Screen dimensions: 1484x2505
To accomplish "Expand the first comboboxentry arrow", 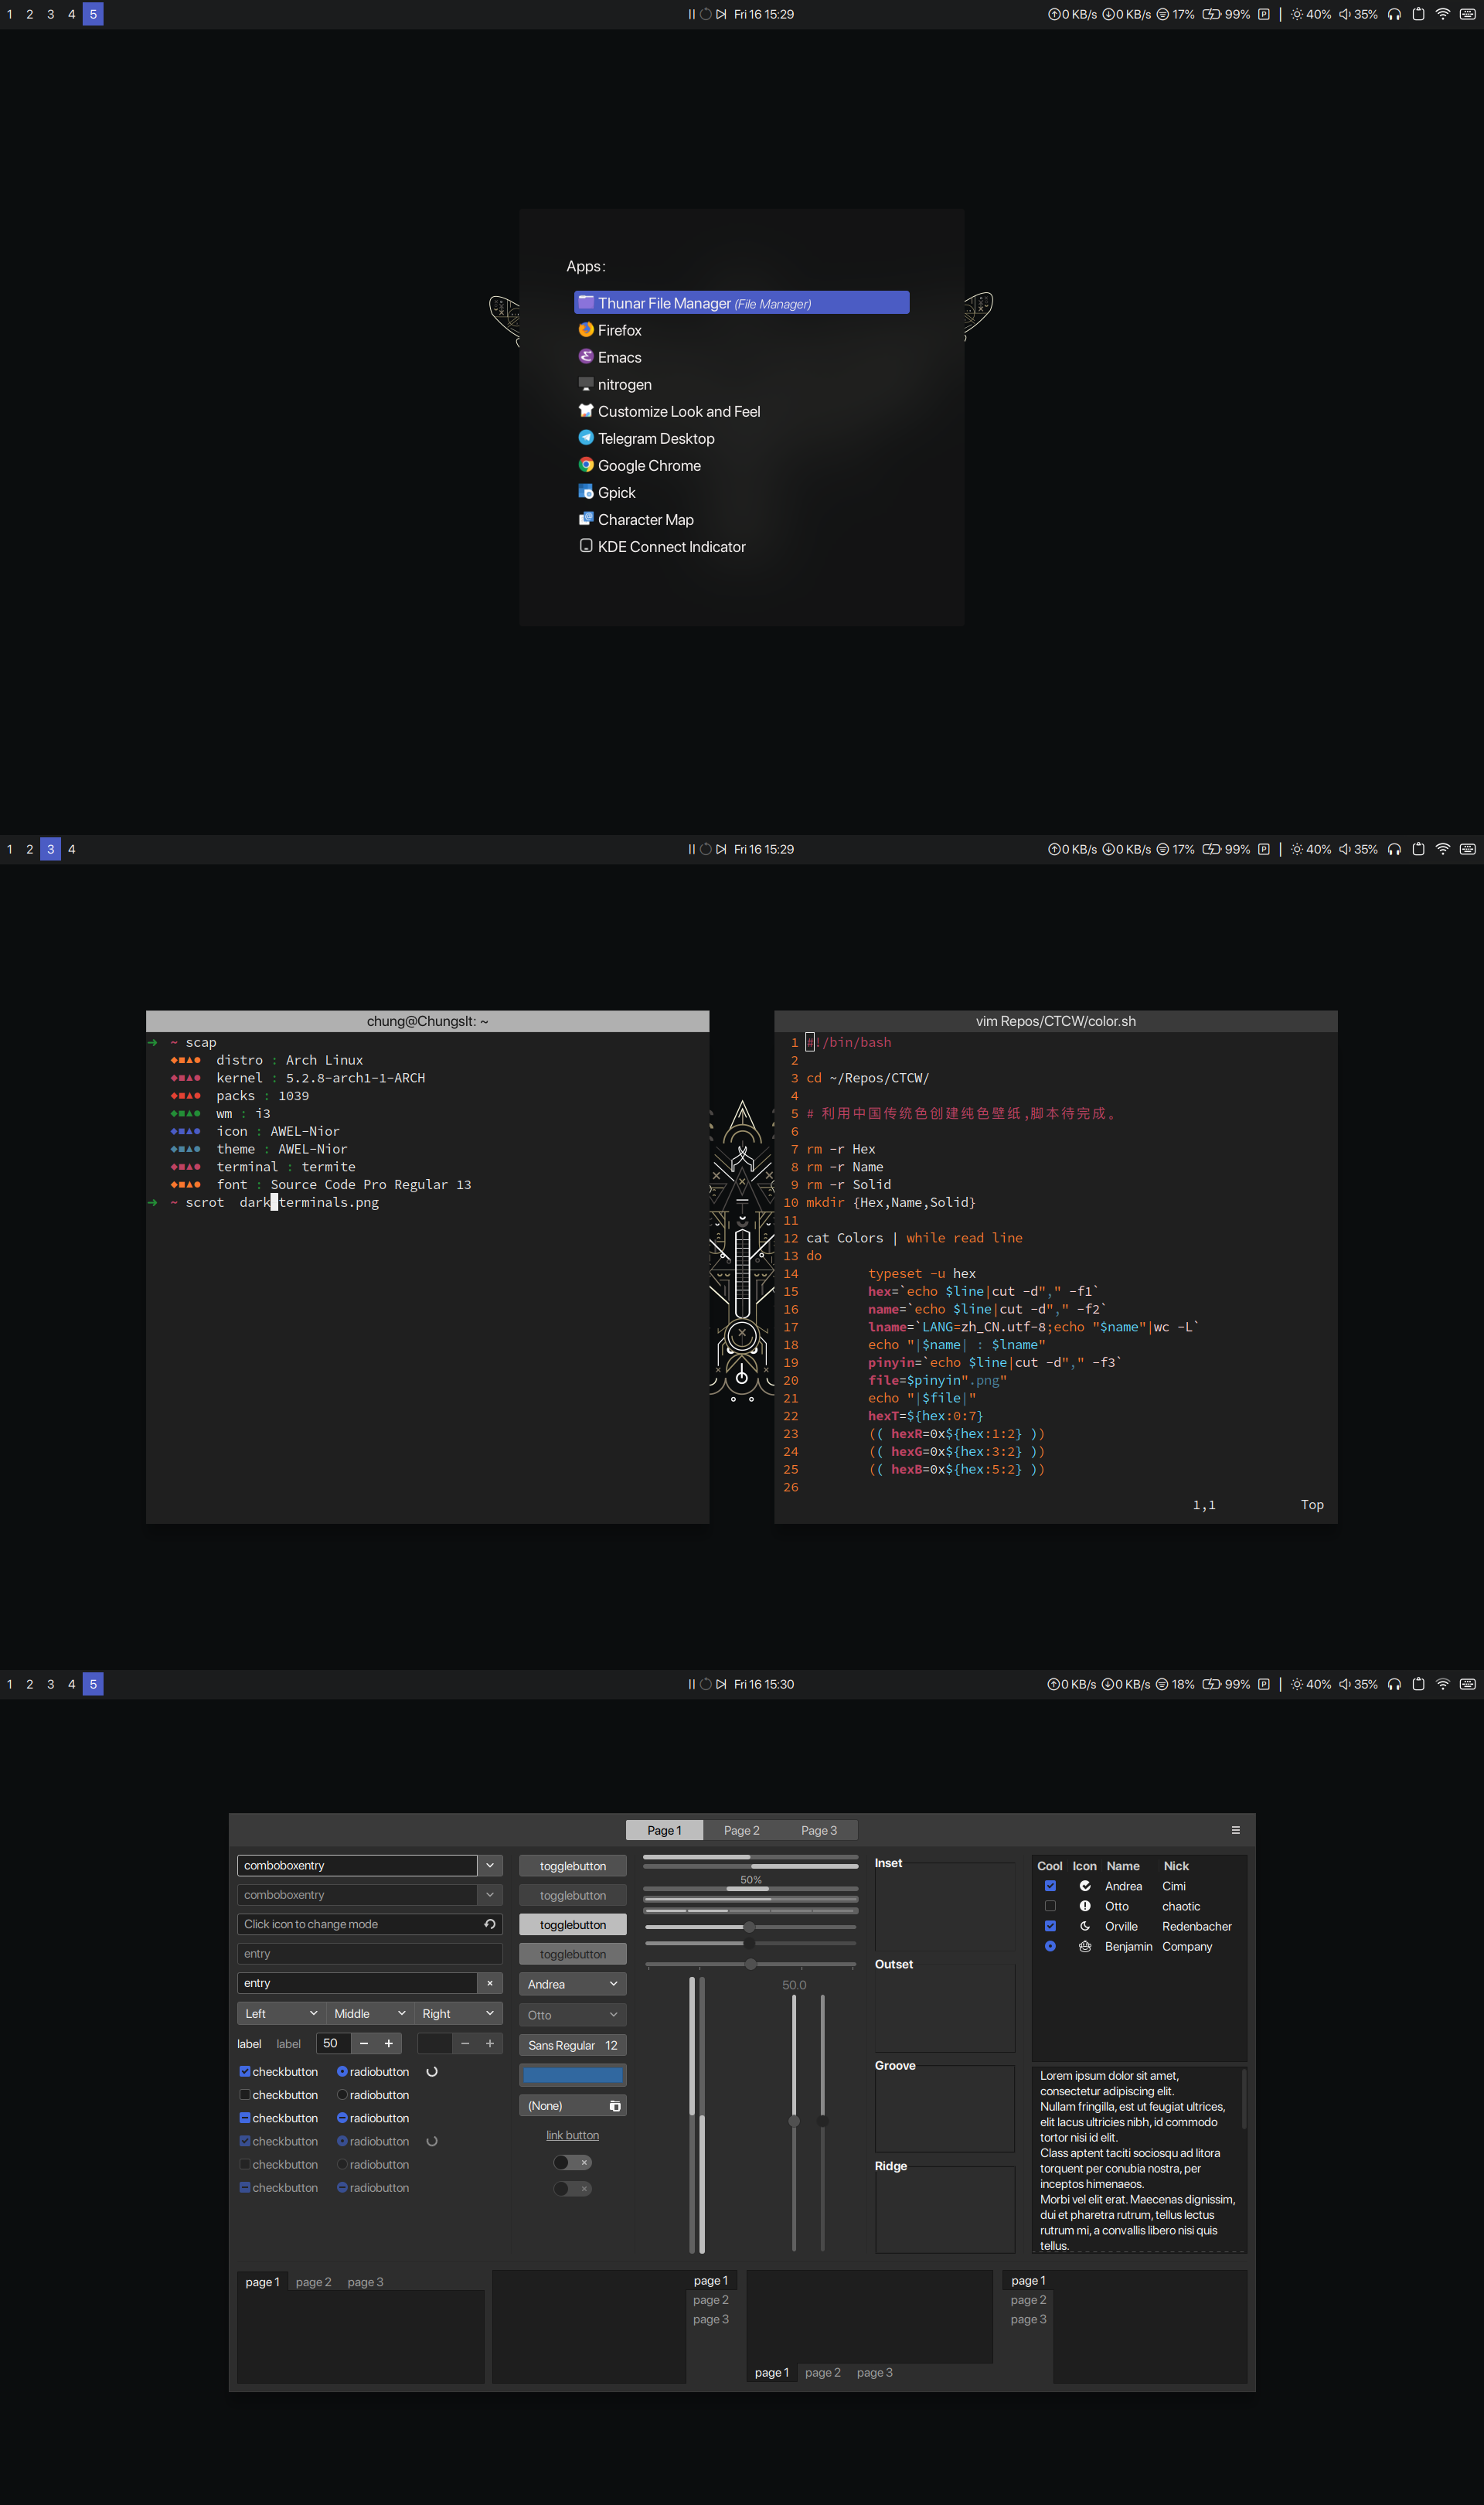I will click(490, 1865).
